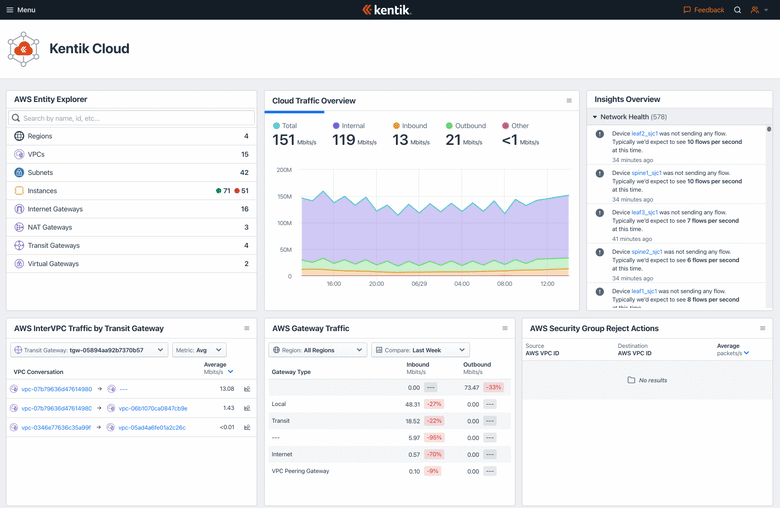Click the Outbound green legend swatch
Viewport: 780px width, 508px height.
coord(450,126)
